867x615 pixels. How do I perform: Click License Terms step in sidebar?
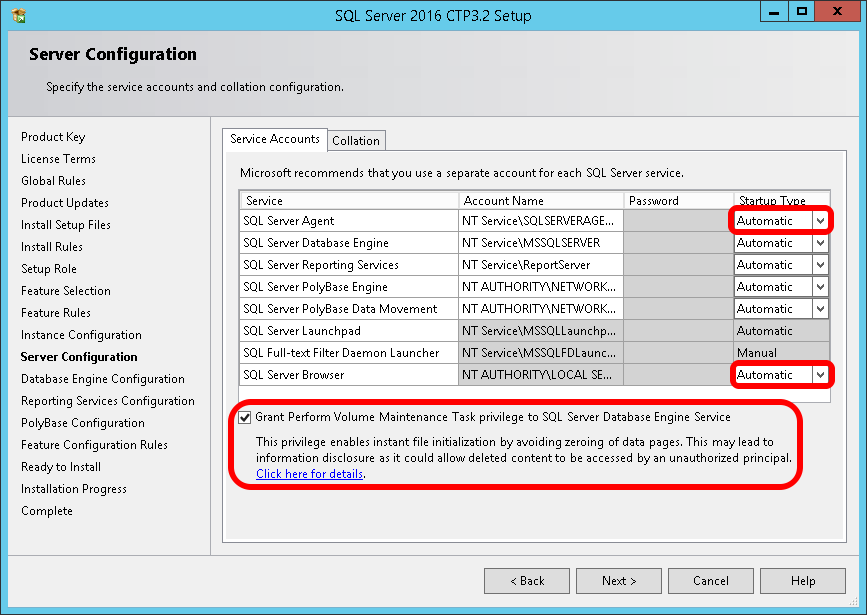coord(58,159)
